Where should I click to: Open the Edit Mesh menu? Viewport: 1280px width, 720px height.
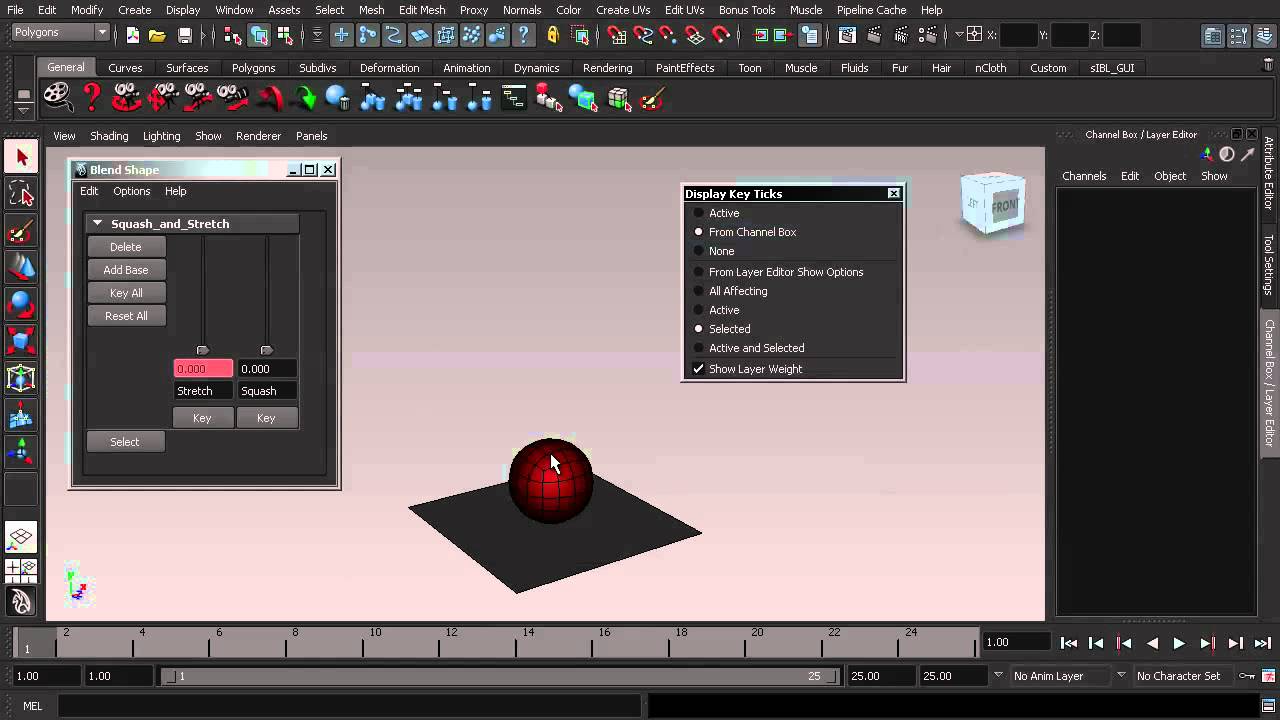pyautogui.click(x=422, y=10)
